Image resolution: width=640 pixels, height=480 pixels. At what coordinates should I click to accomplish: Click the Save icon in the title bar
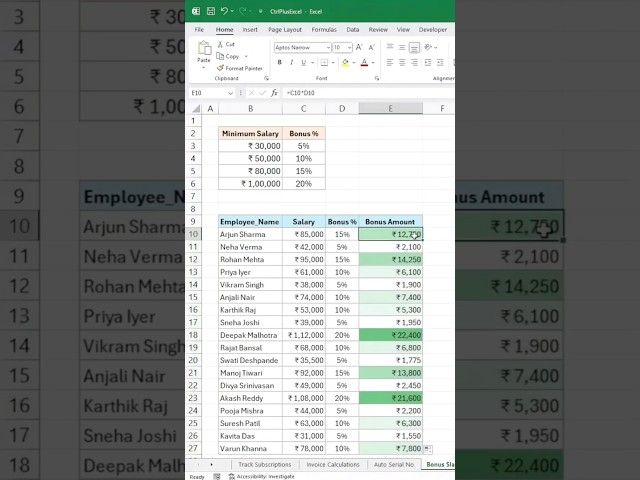211,11
